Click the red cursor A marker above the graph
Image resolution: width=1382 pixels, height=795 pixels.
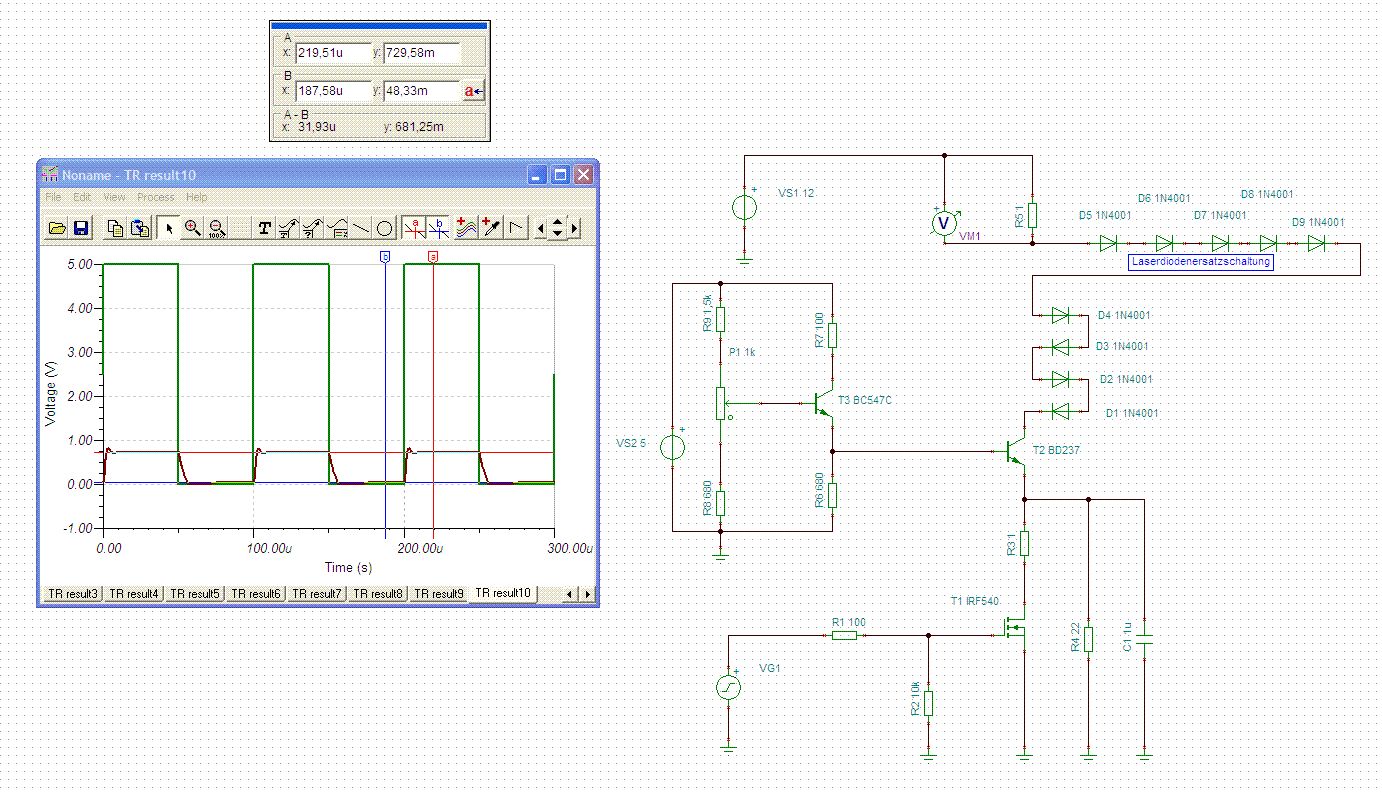[x=433, y=257]
